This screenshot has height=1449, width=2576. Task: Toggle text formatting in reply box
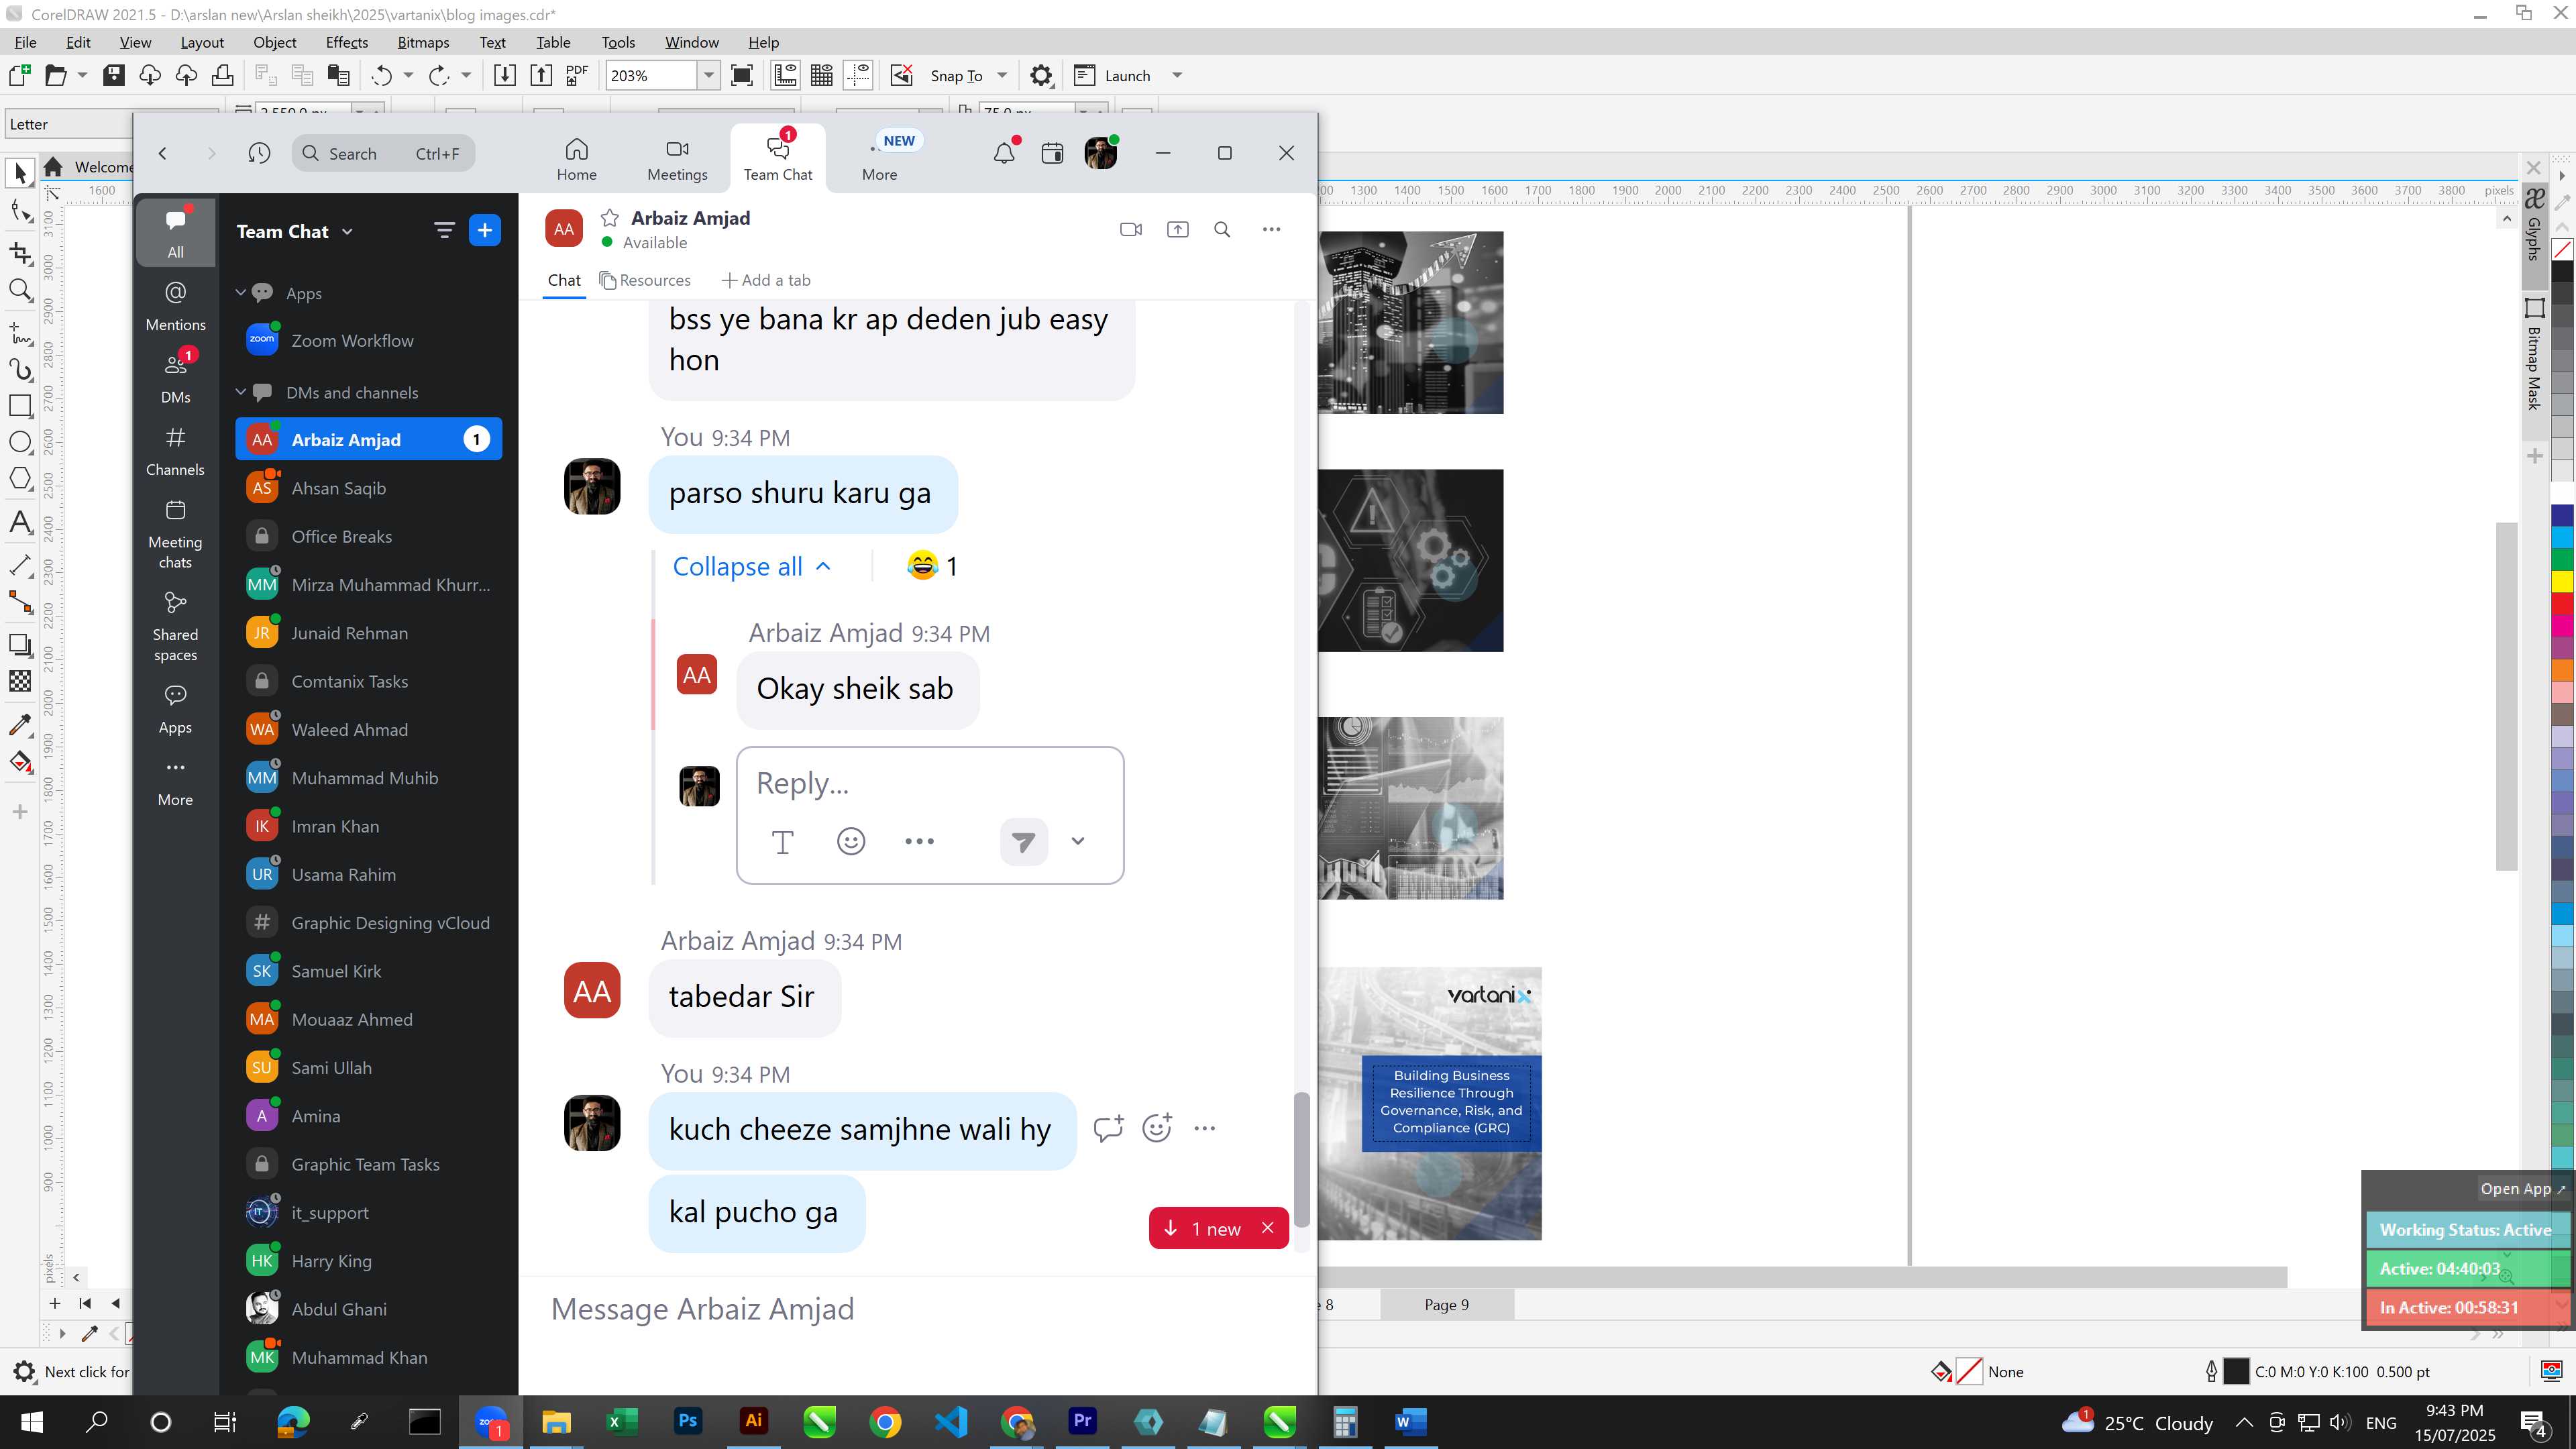coord(783,841)
